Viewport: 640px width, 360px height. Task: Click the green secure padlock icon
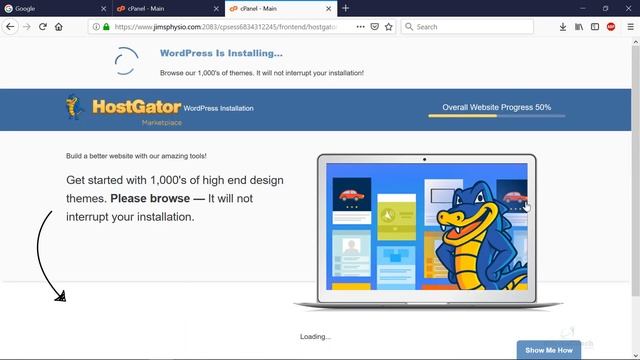(x=106, y=27)
